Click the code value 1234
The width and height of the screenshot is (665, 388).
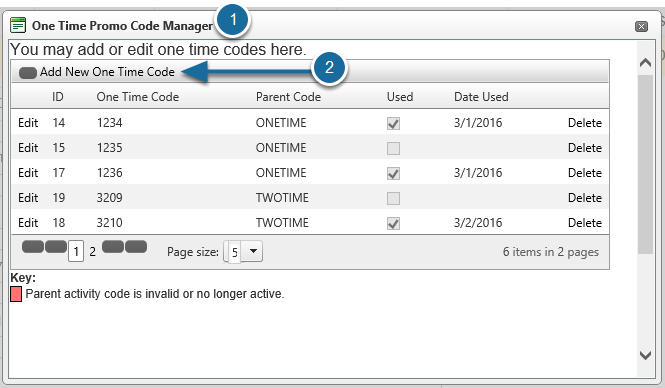point(109,123)
